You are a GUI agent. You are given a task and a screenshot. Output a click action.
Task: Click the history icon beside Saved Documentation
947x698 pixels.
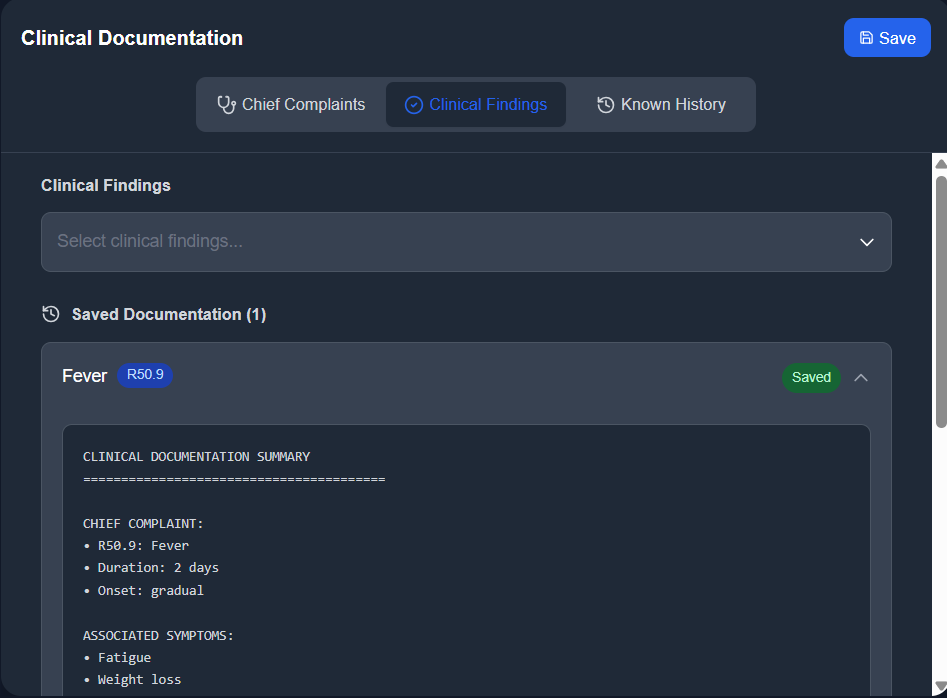(51, 314)
